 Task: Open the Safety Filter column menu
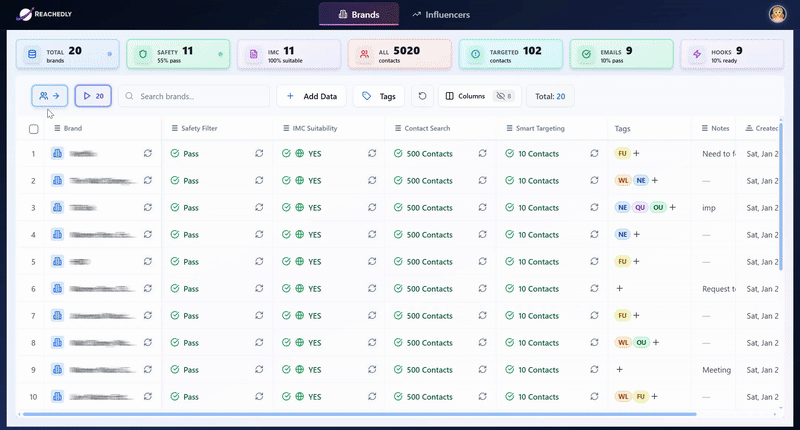(x=175, y=128)
